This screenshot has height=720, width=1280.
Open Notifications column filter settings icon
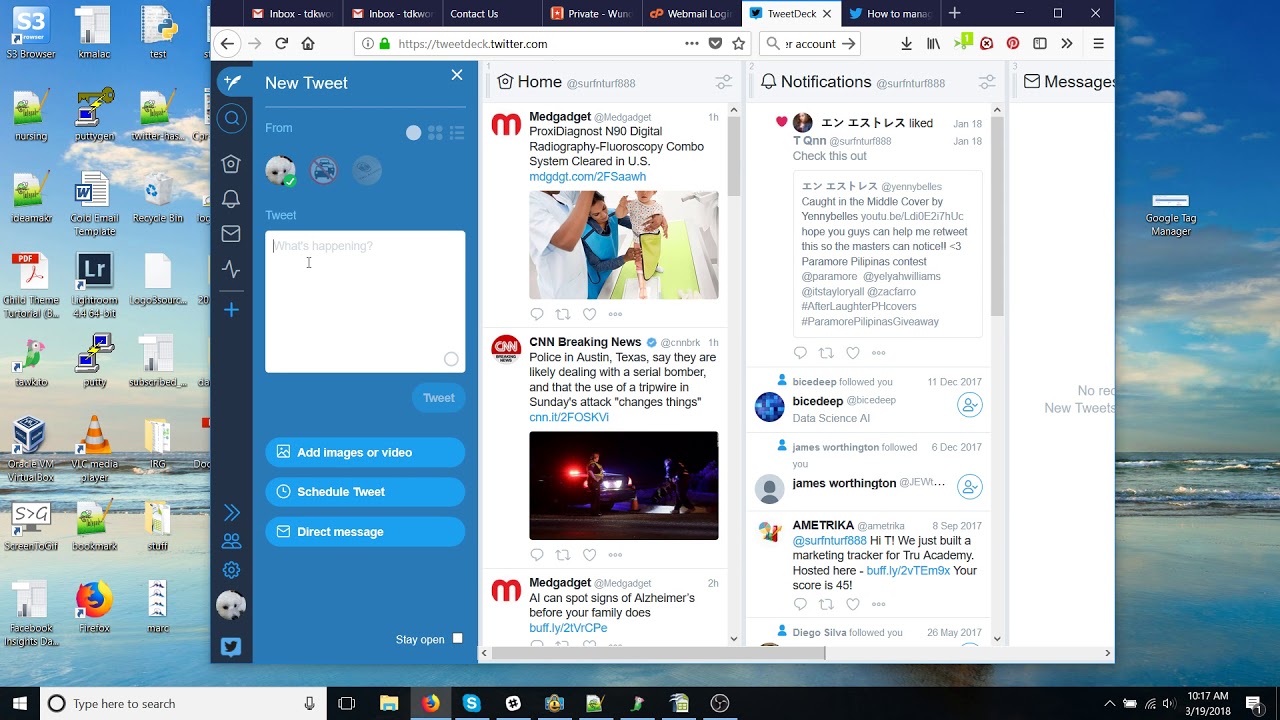(986, 82)
